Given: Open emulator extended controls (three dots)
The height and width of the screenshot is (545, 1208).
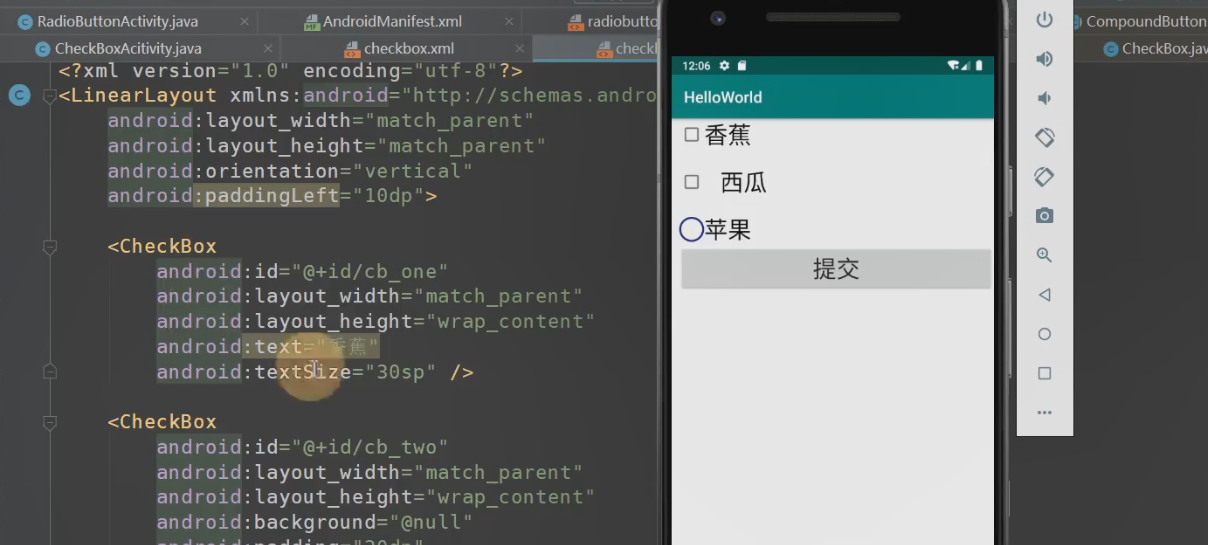Looking at the screenshot, I should pyautogui.click(x=1044, y=412).
